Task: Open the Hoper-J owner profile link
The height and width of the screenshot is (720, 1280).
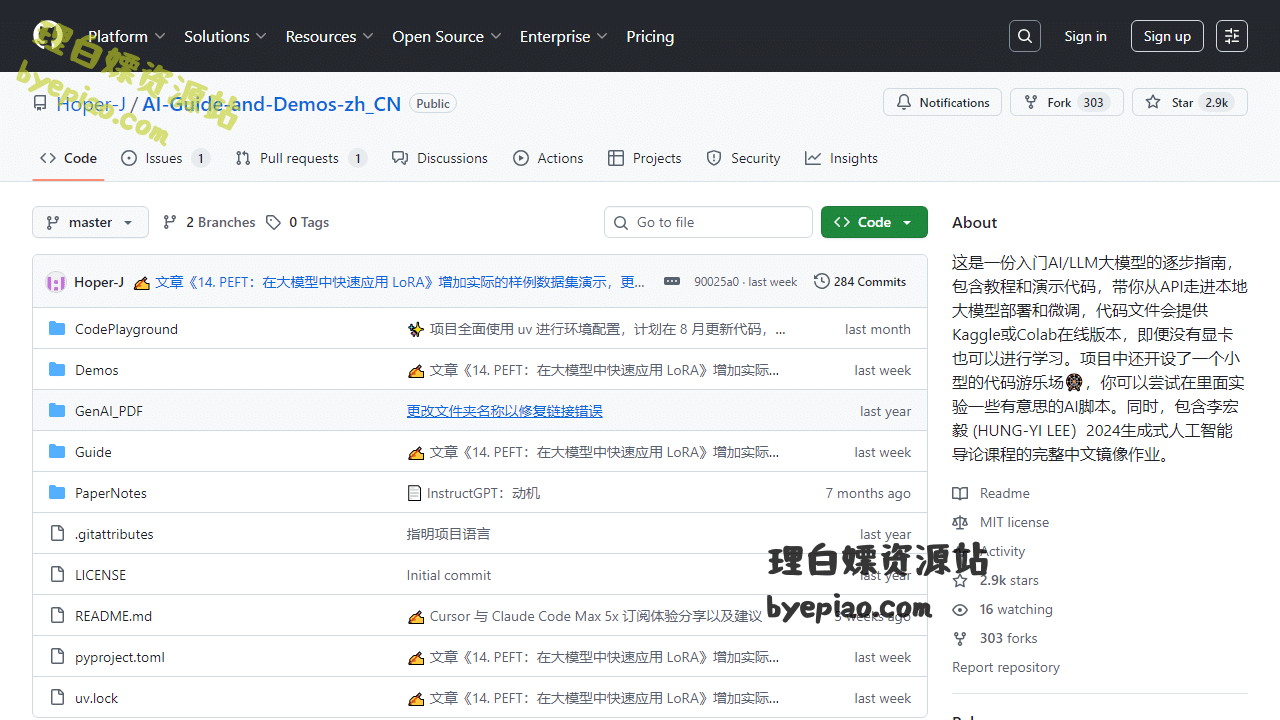Action: [x=91, y=104]
